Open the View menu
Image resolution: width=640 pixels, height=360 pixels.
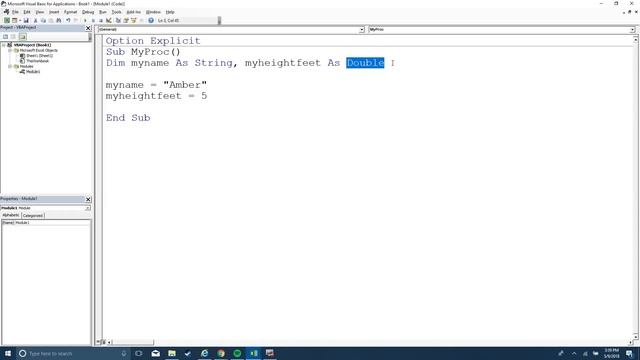coord(40,12)
